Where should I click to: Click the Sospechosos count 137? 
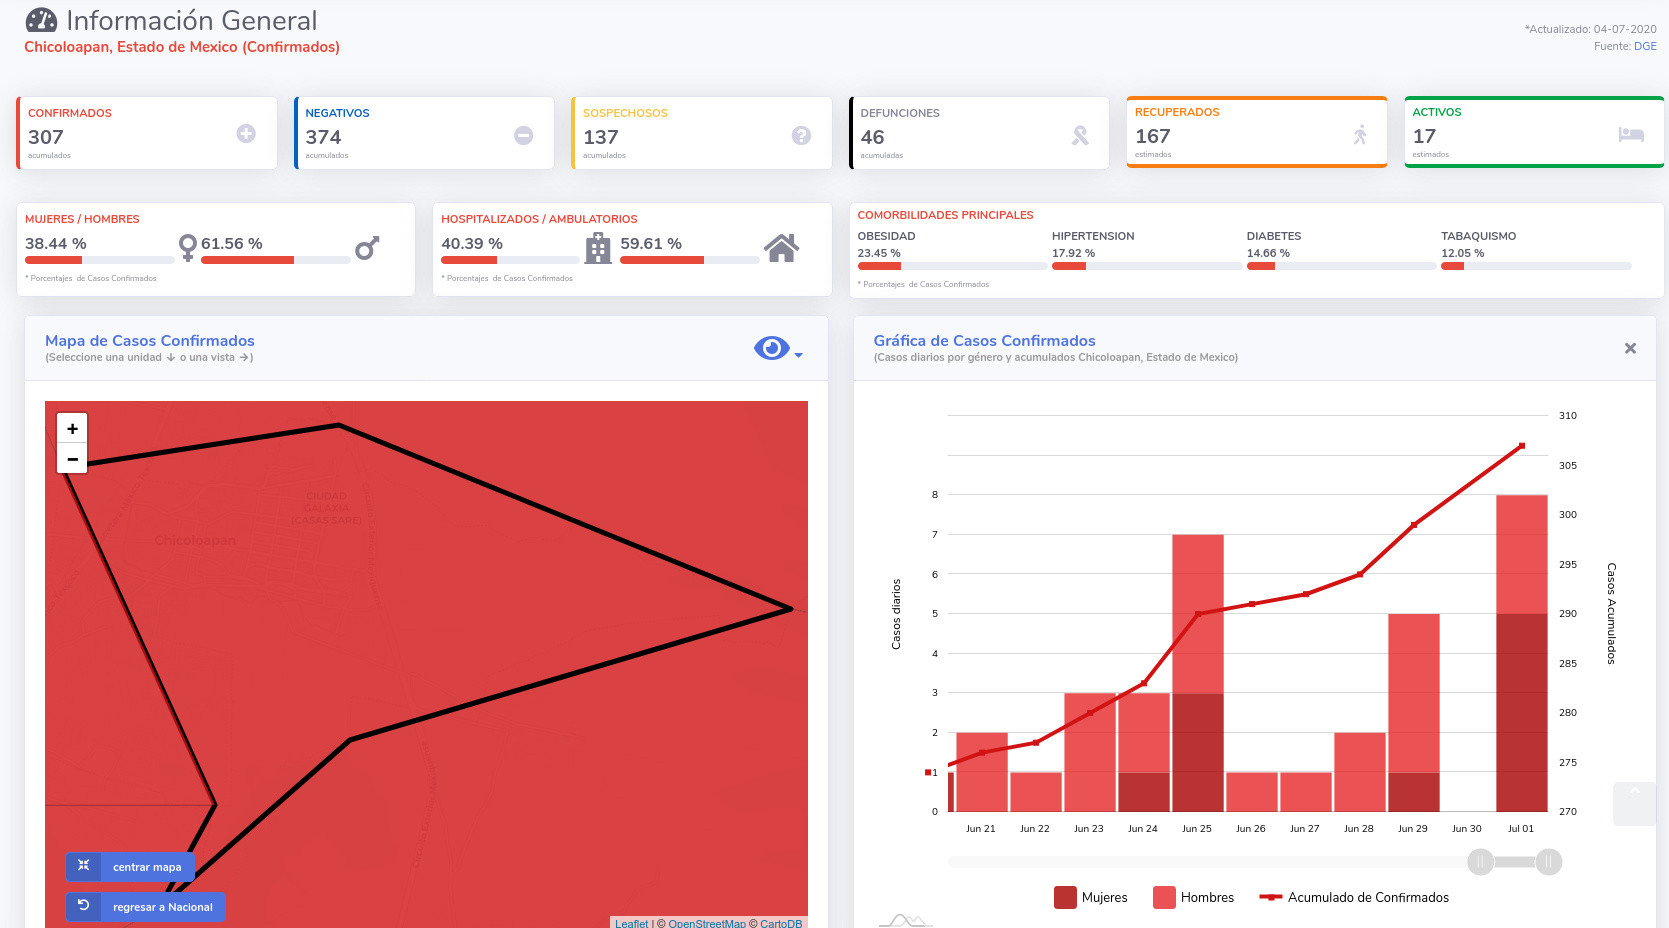(601, 137)
